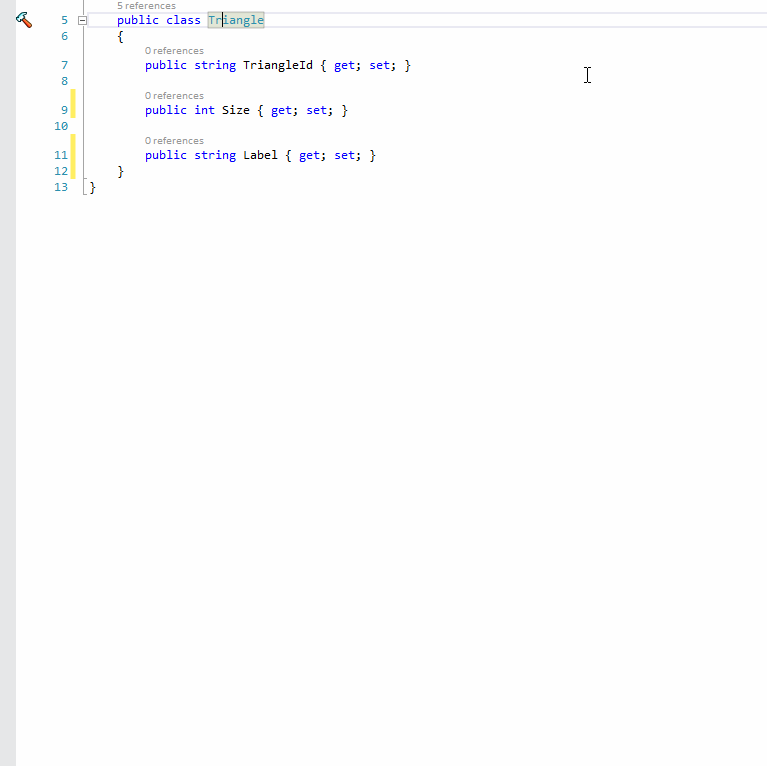Open the hammer quick actions icon
The height and width of the screenshot is (766, 767).
point(23,20)
